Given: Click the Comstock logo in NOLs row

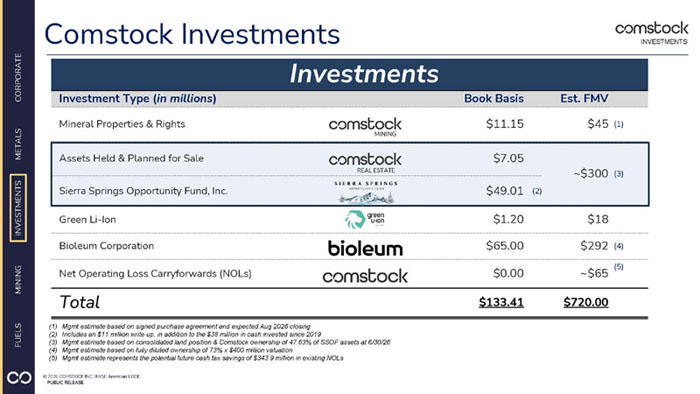Looking at the screenshot, I should pos(365,276).
